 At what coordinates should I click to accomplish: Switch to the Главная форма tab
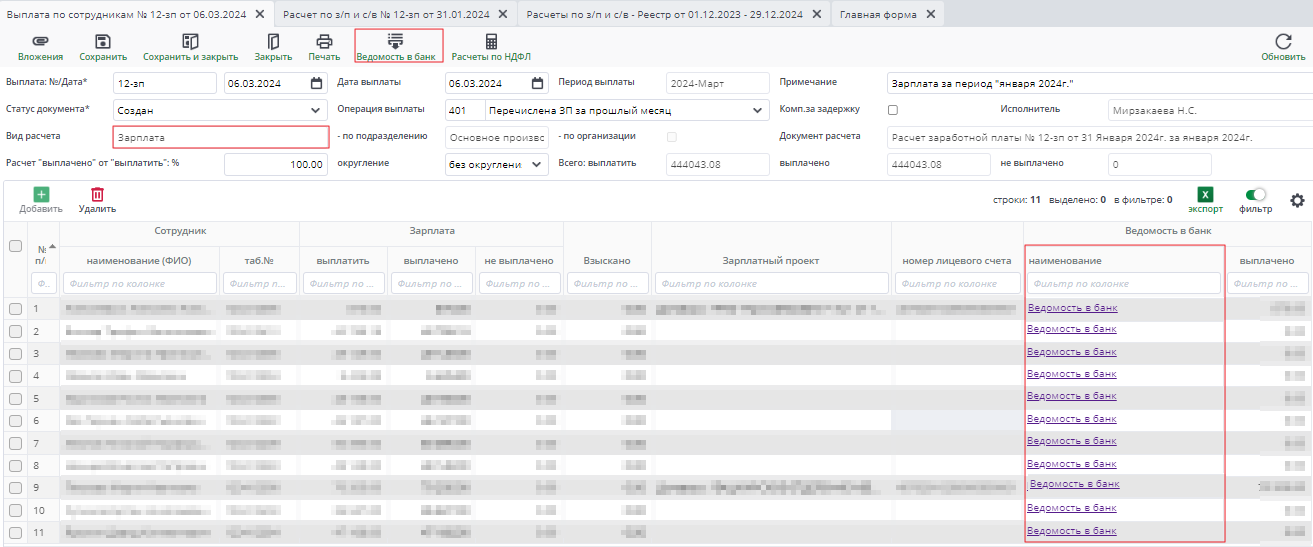click(879, 14)
